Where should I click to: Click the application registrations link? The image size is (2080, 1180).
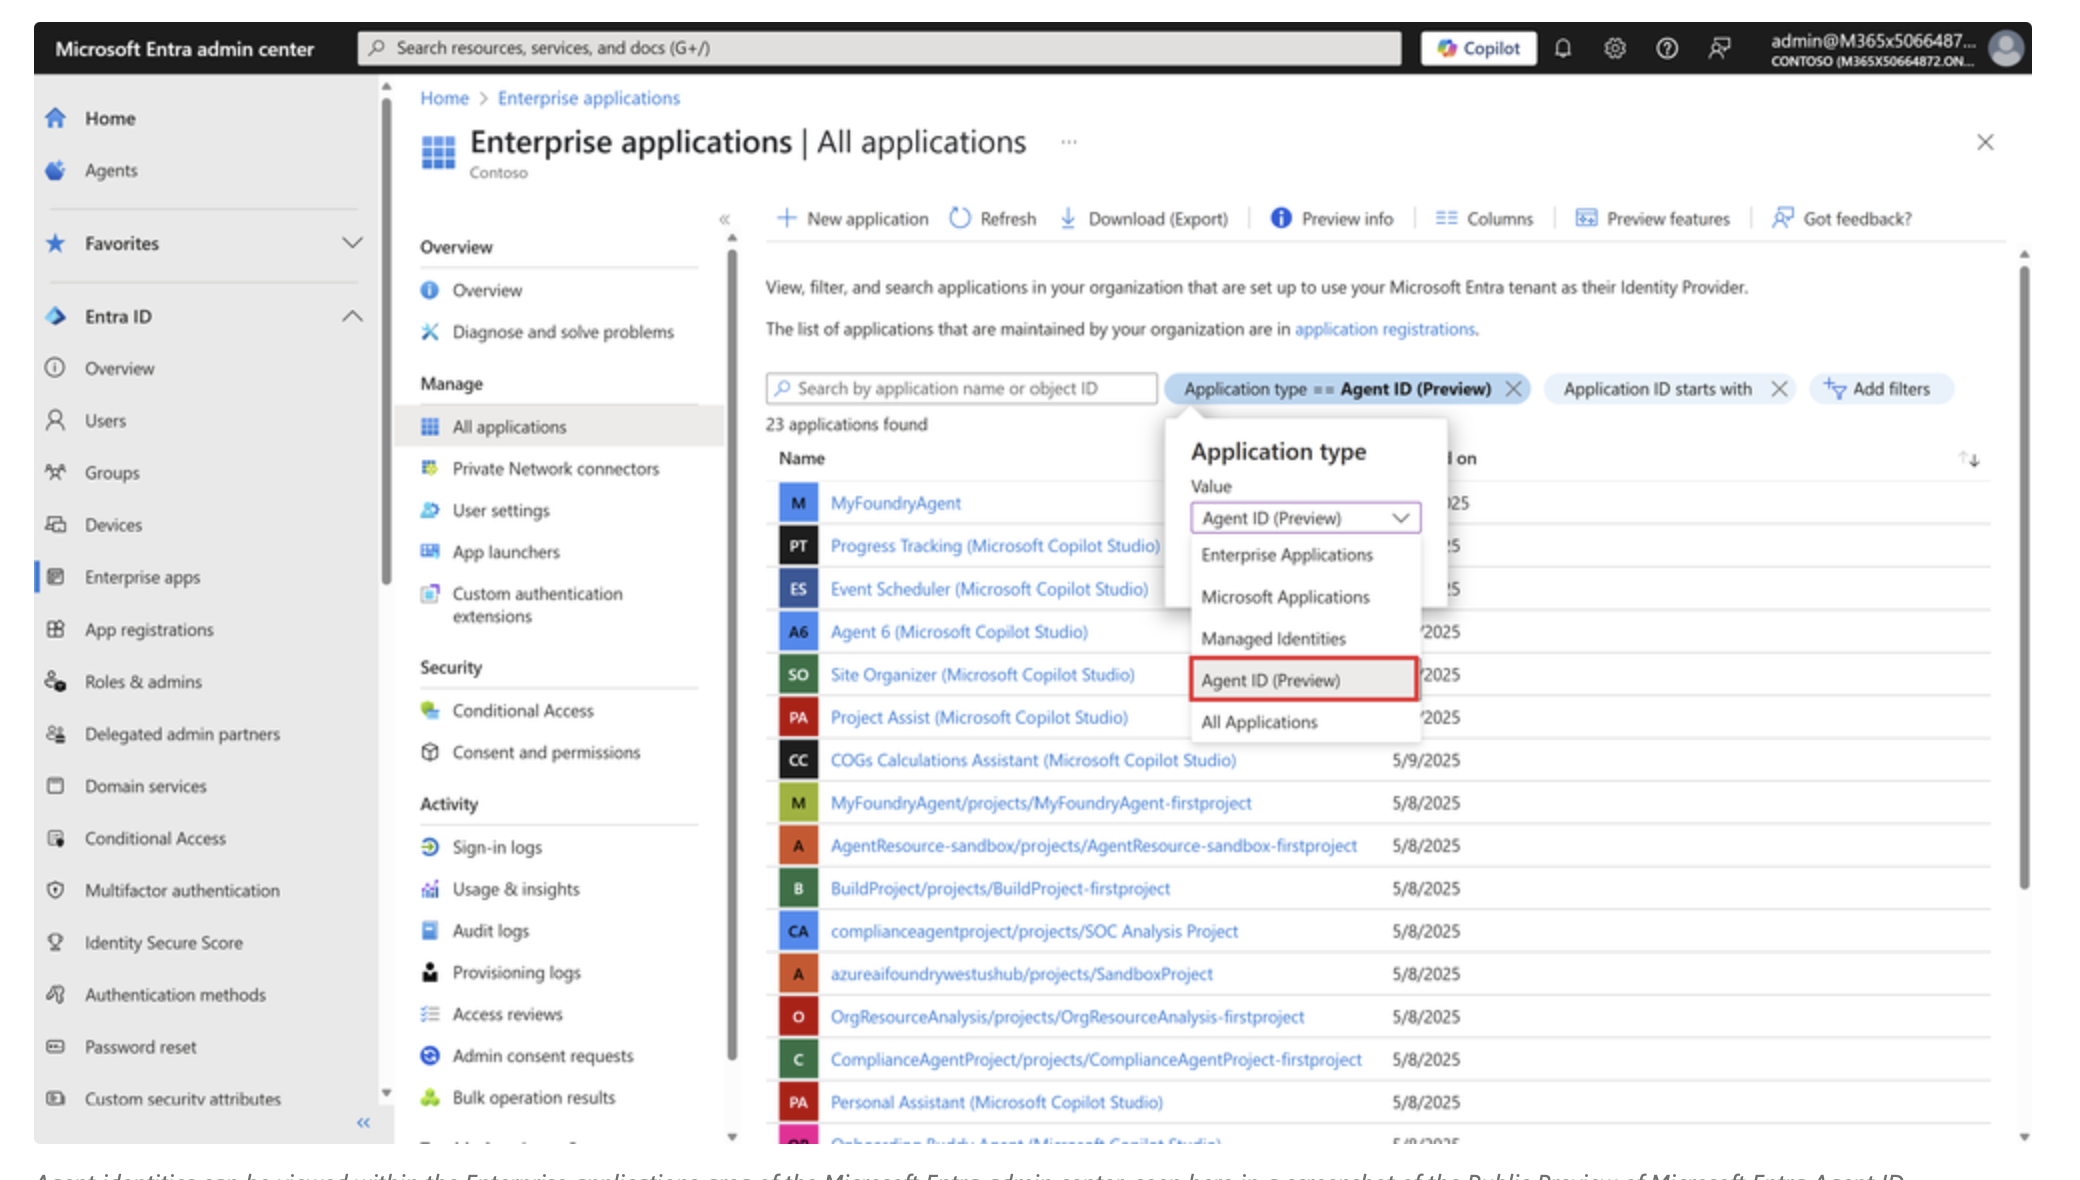[1384, 329]
